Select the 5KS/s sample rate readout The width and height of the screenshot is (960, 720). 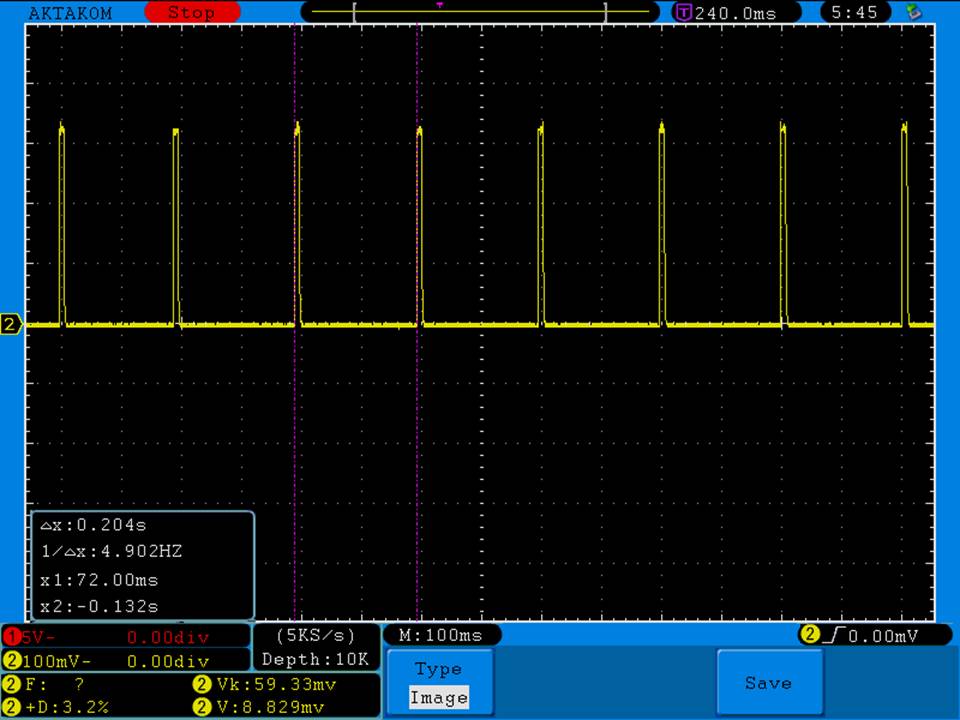click(x=315, y=635)
